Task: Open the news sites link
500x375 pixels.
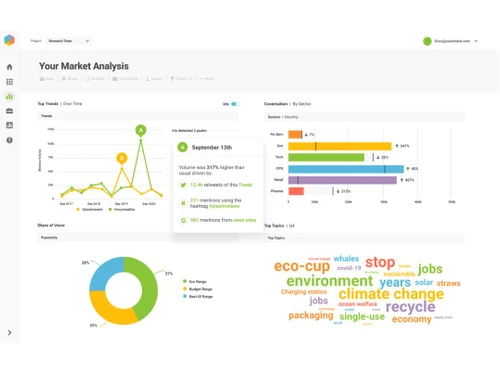Action: [x=244, y=220]
